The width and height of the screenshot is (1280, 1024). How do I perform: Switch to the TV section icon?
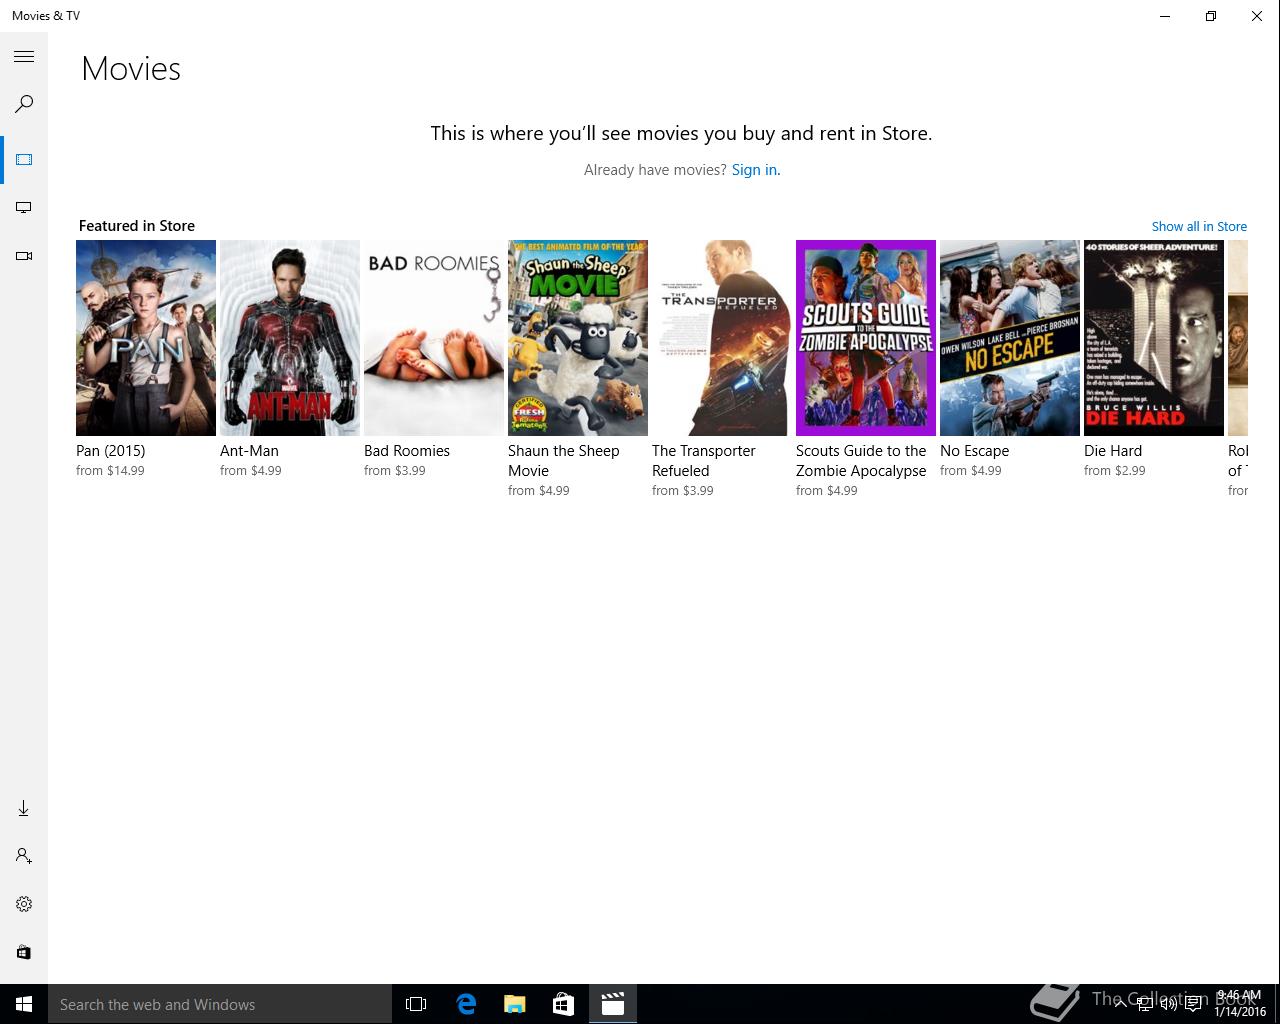(24, 208)
